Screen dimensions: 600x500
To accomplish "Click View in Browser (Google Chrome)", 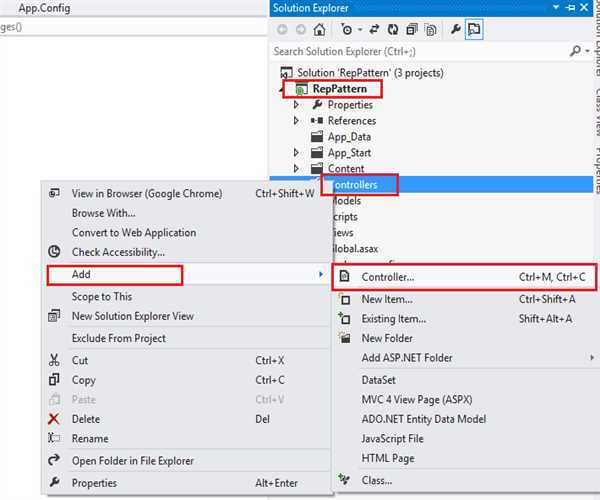I will coord(147,194).
